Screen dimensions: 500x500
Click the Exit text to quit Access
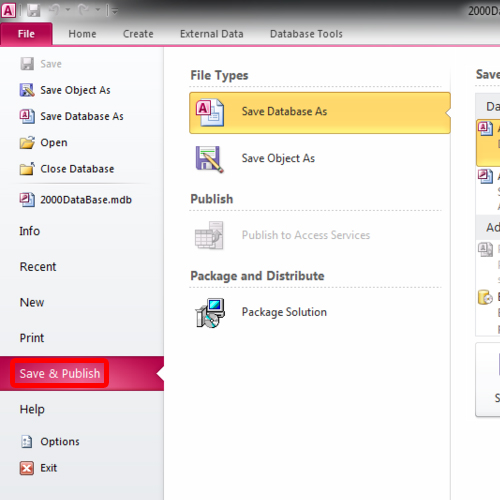click(49, 468)
